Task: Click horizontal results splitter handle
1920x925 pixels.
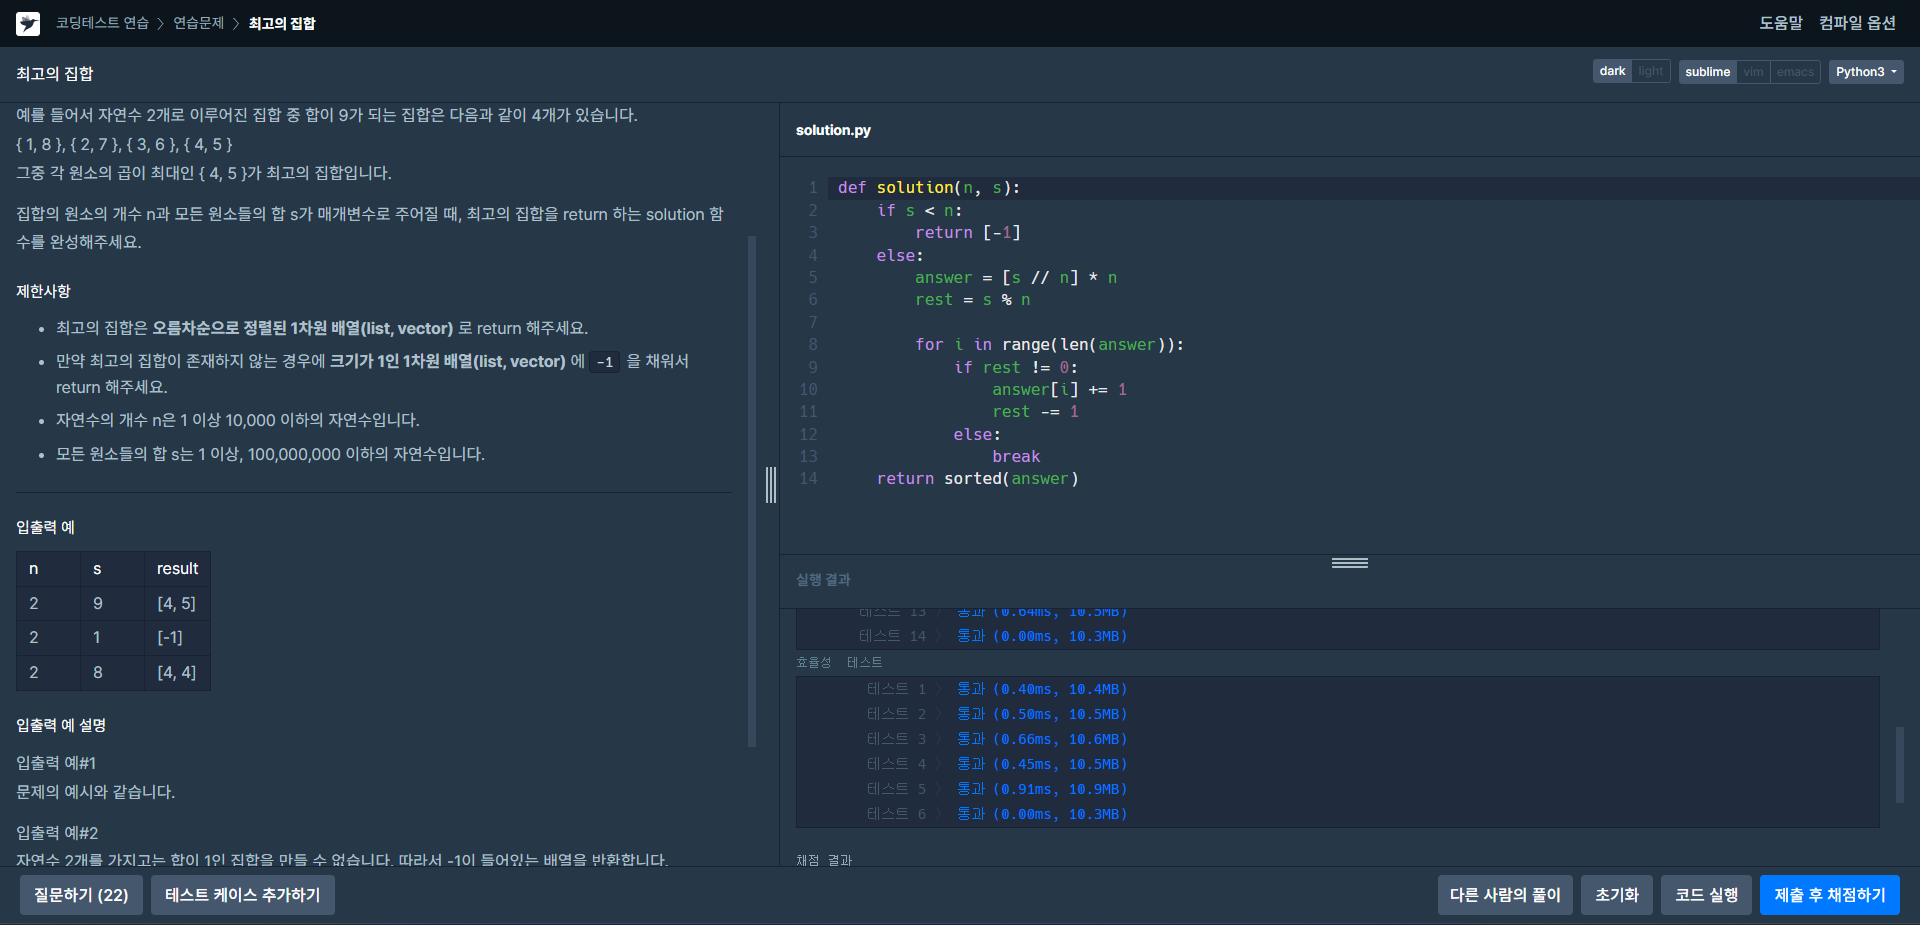Action: 1350,563
